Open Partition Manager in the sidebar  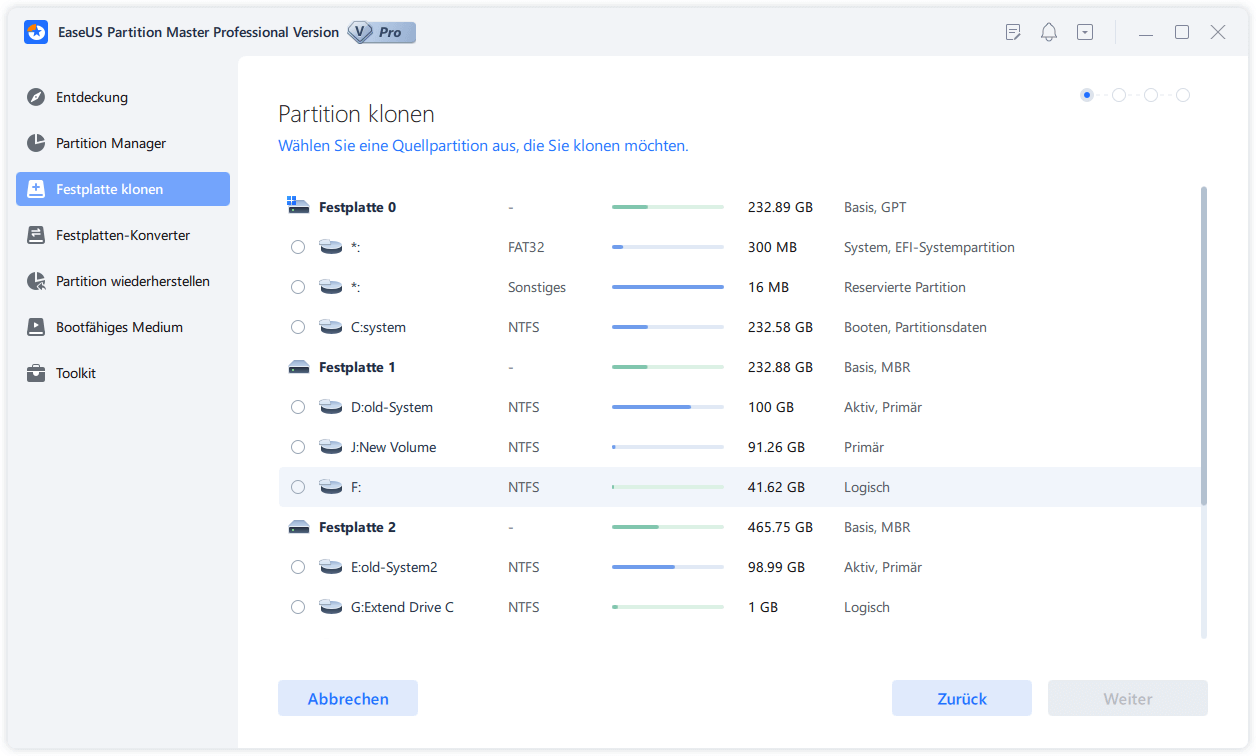tap(123, 143)
